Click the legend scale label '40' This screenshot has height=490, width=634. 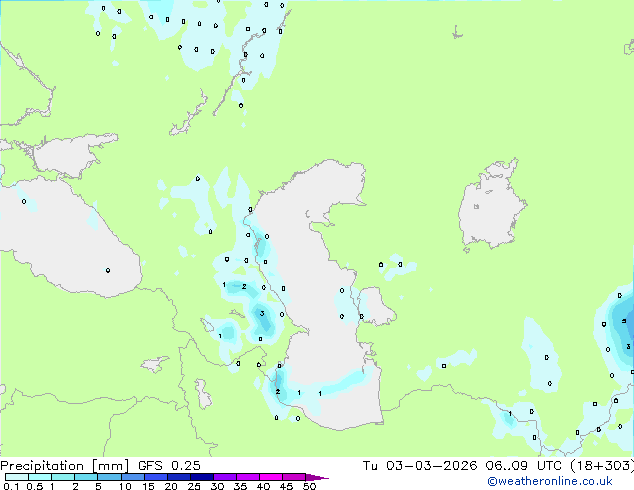click(x=263, y=486)
